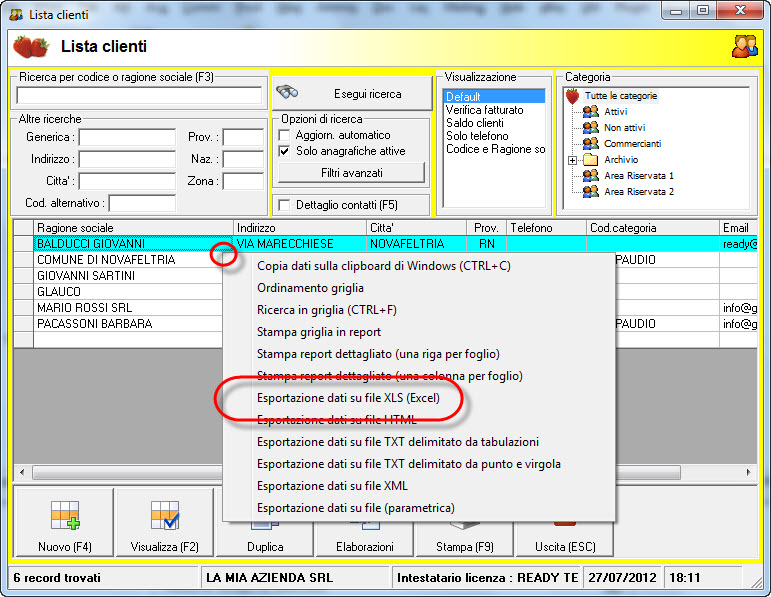Focus the Indirizzo search field

(x=127, y=159)
